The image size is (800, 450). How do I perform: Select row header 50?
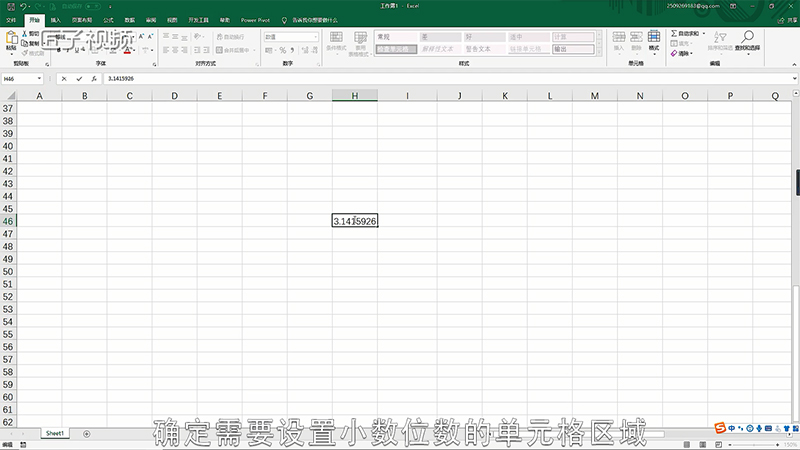[x=8, y=271]
